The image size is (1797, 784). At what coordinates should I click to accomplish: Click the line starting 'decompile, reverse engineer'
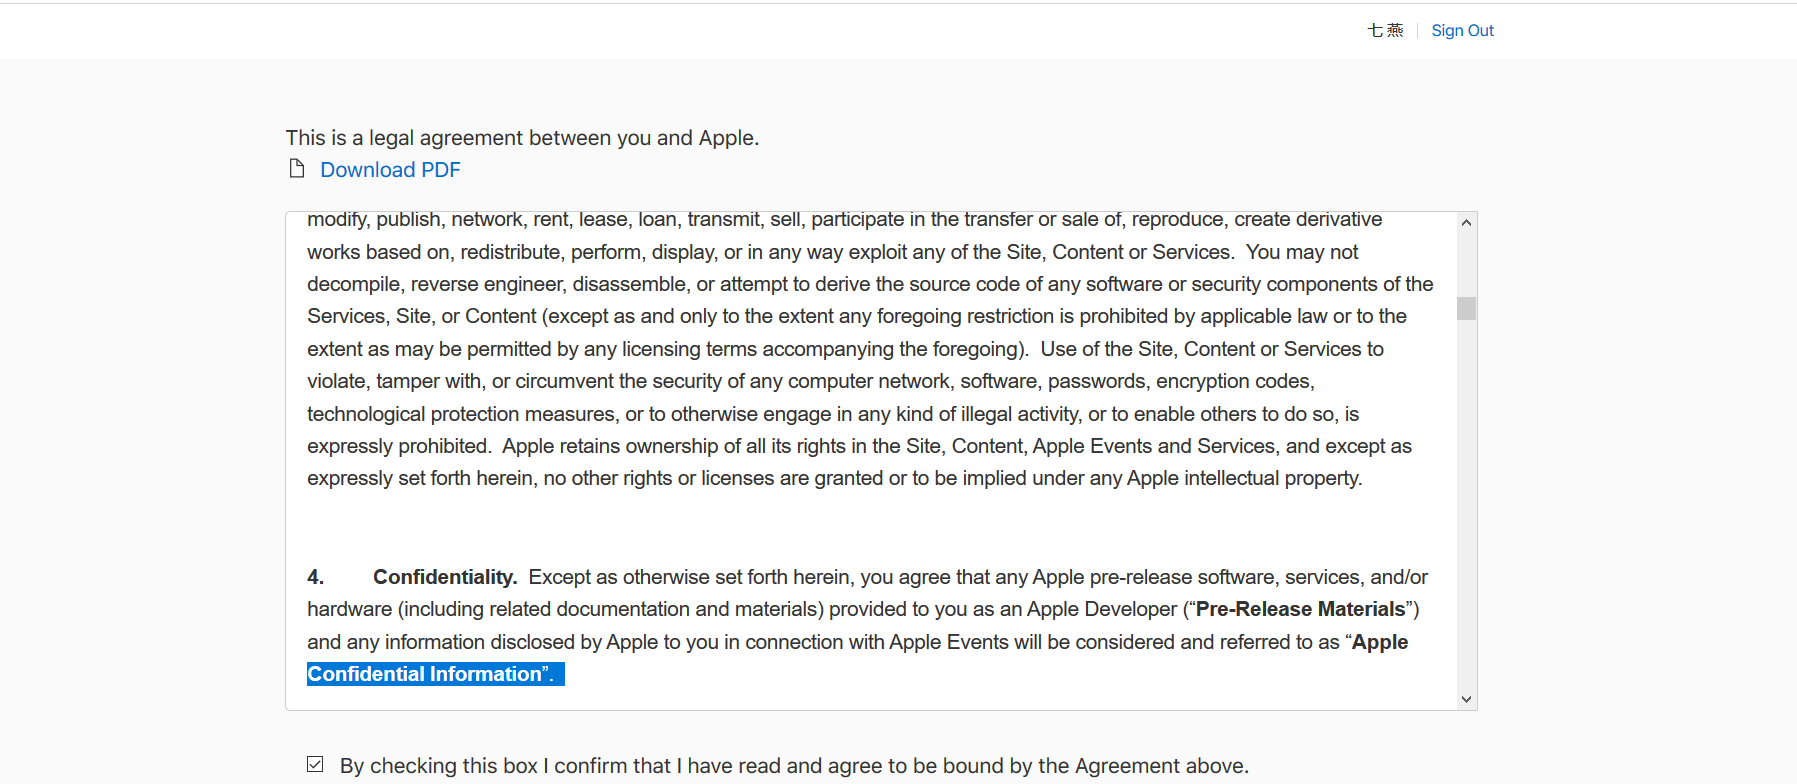tap(870, 284)
